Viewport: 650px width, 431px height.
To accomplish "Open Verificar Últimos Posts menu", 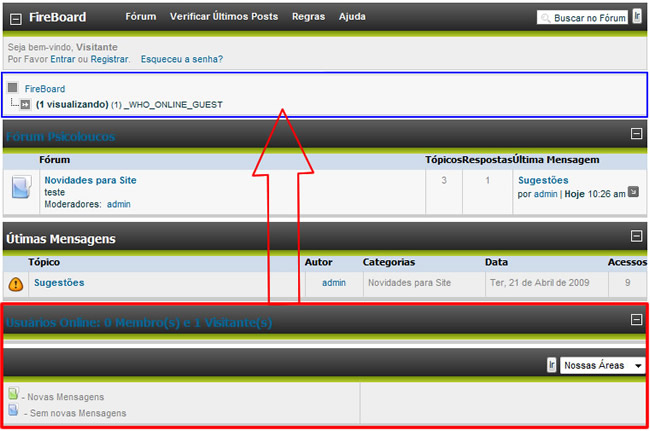I will click(226, 17).
